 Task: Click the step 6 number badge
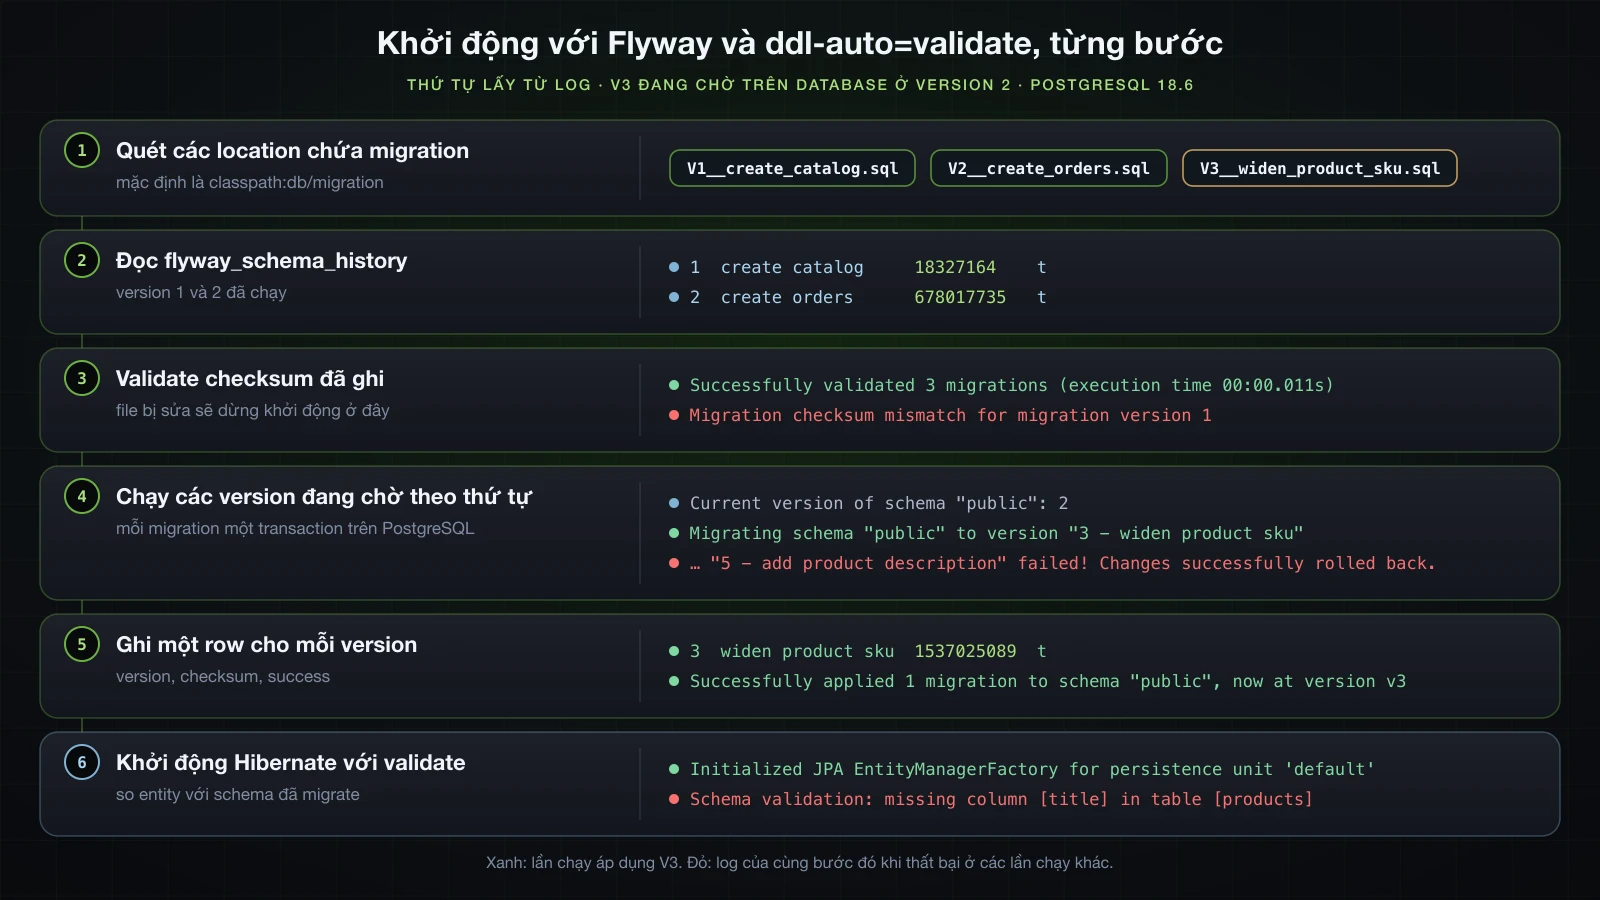[x=82, y=762]
